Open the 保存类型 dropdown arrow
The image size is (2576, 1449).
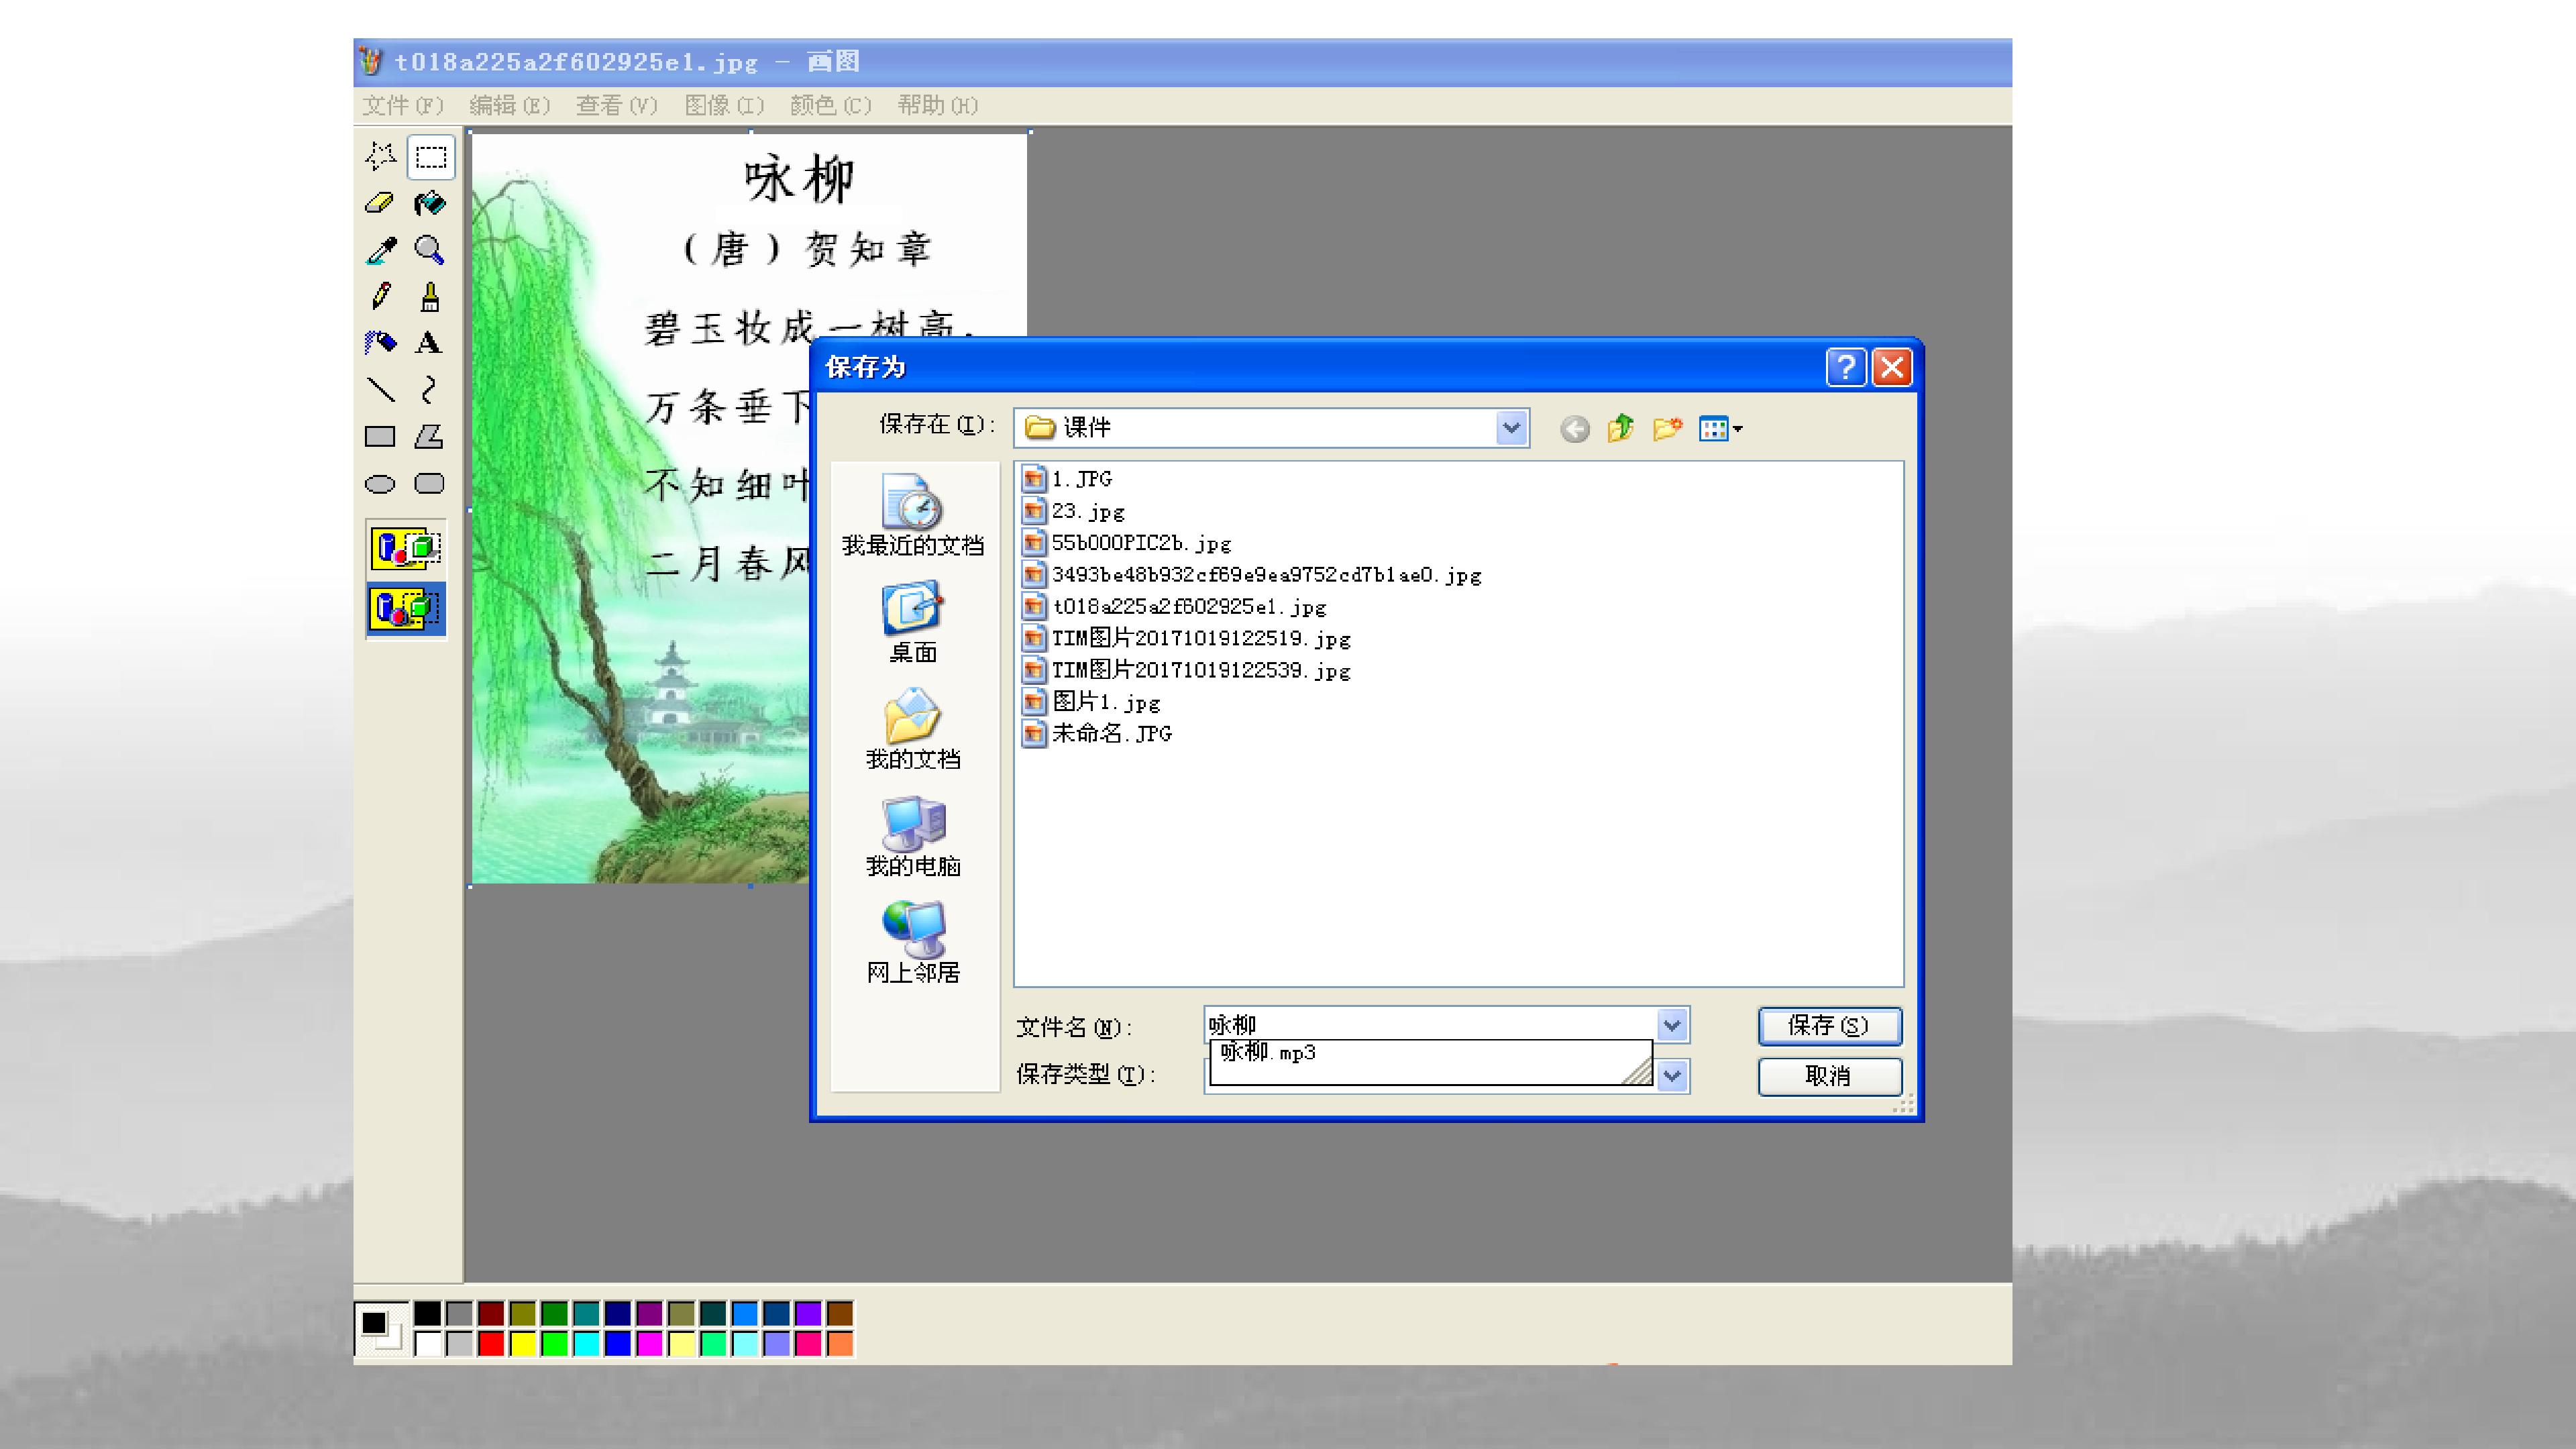click(x=1672, y=1076)
